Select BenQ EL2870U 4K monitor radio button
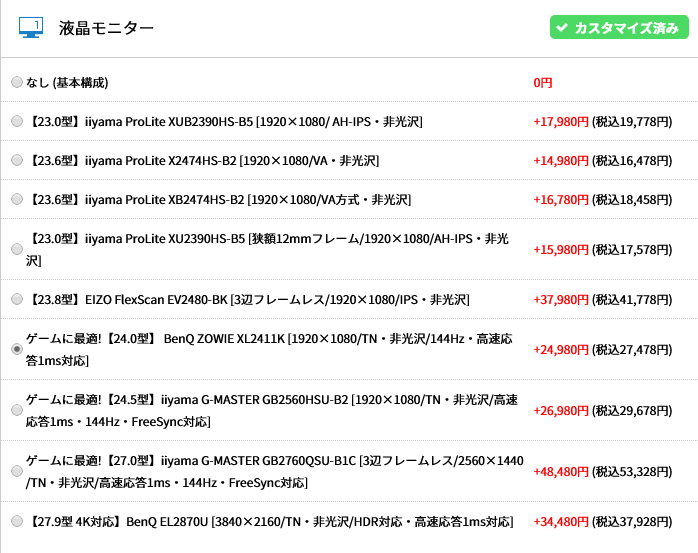The width and height of the screenshot is (698, 553). coord(16,521)
